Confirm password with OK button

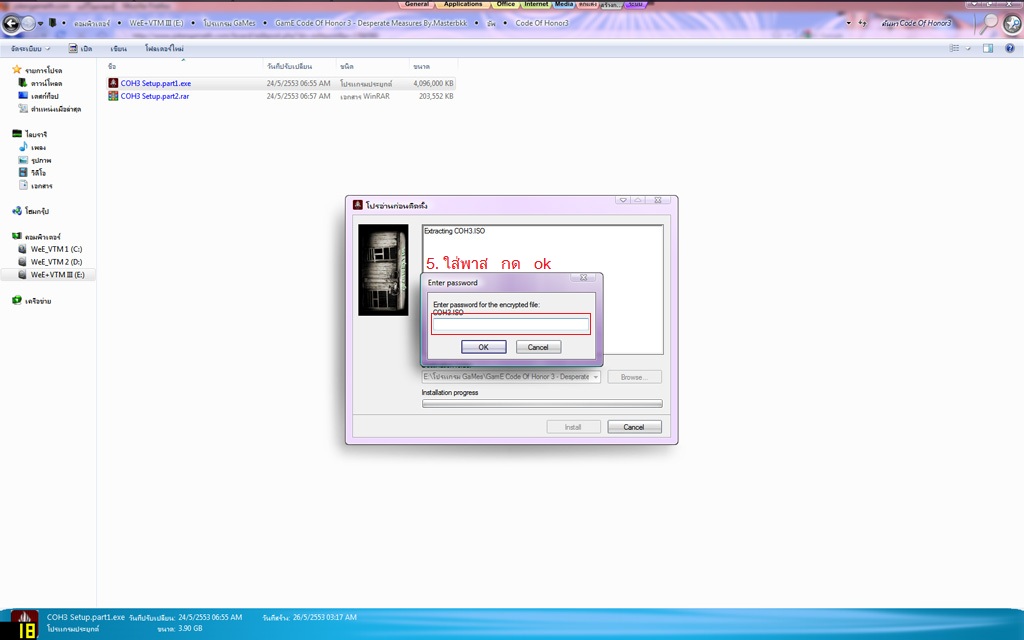pyautogui.click(x=483, y=347)
